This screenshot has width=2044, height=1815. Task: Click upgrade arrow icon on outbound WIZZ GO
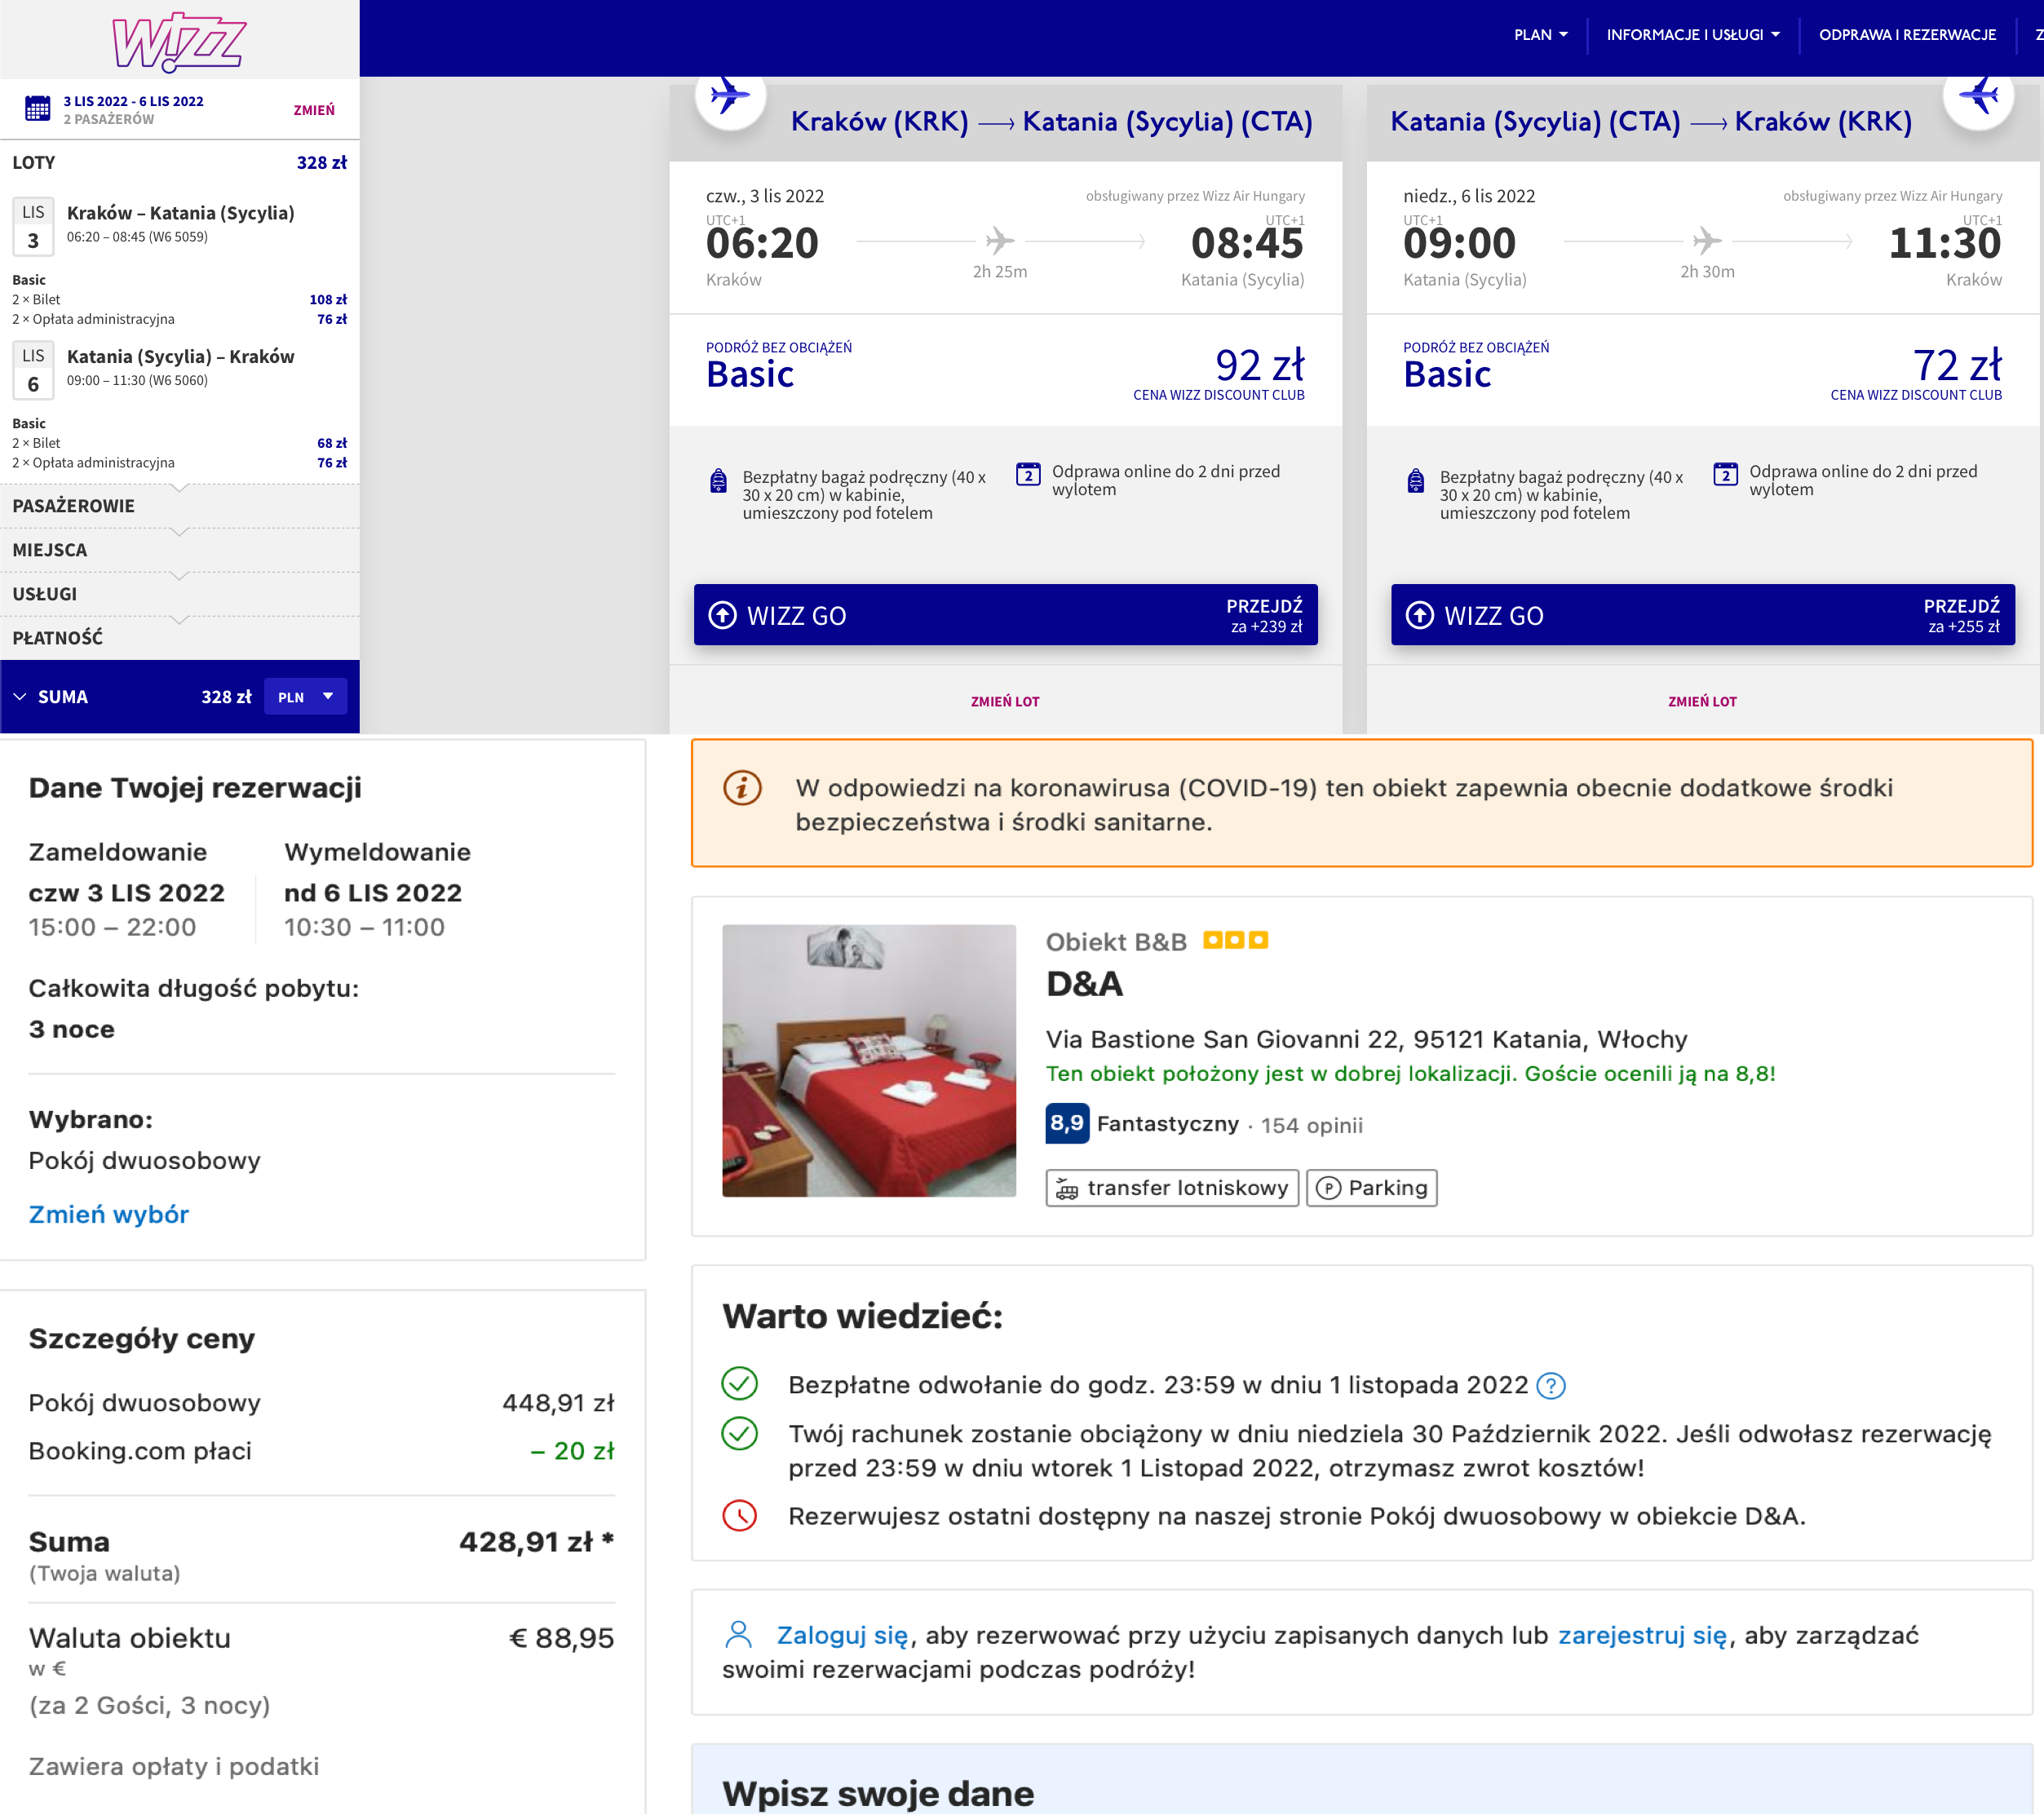pyautogui.click(x=722, y=615)
